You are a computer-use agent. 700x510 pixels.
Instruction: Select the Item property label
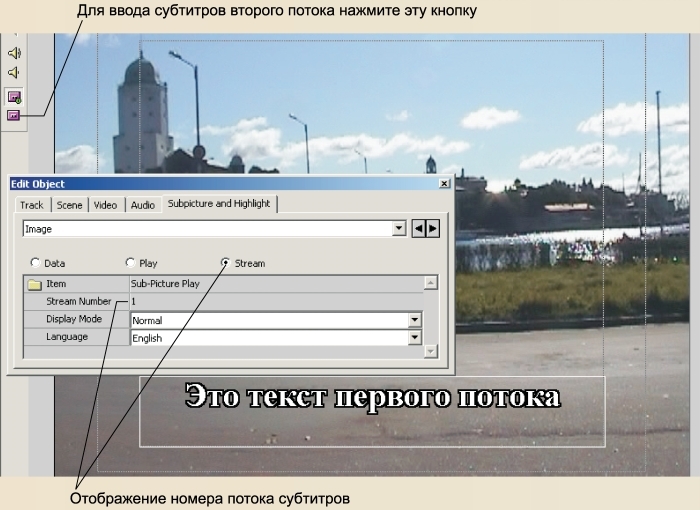[x=56, y=284]
